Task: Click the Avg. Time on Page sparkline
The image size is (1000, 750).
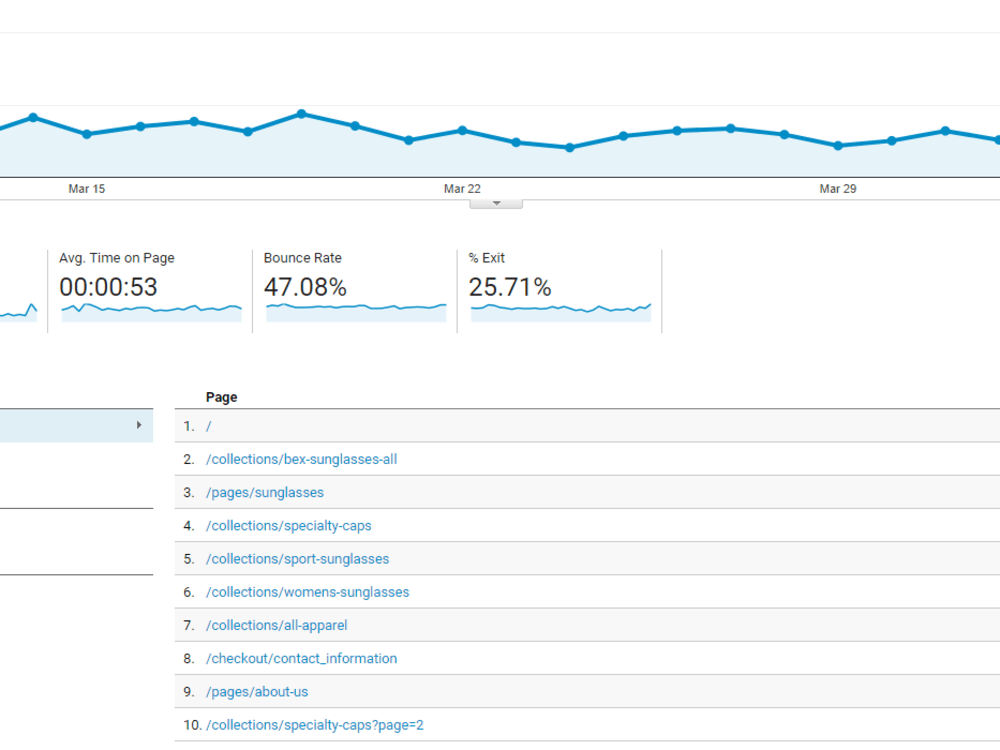Action: (151, 312)
